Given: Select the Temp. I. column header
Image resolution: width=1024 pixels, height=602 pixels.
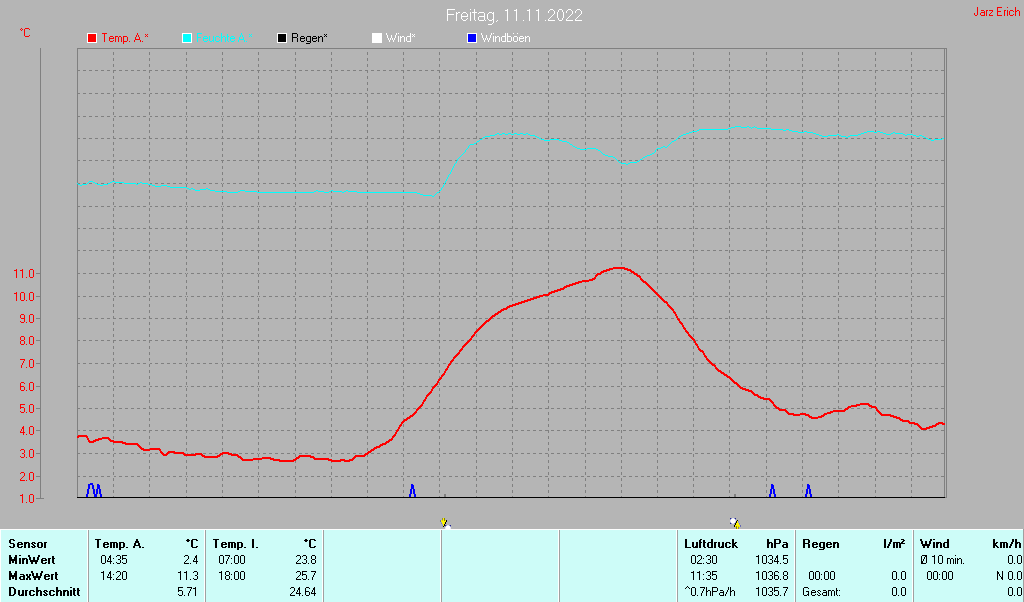Looking at the screenshot, I should (235, 544).
